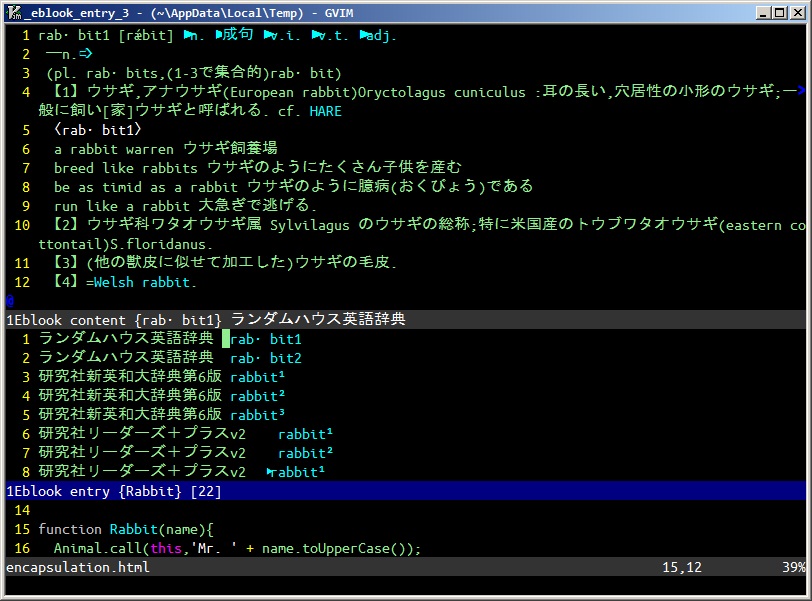Maximize the GVIM window

pyautogui.click(x=780, y=13)
